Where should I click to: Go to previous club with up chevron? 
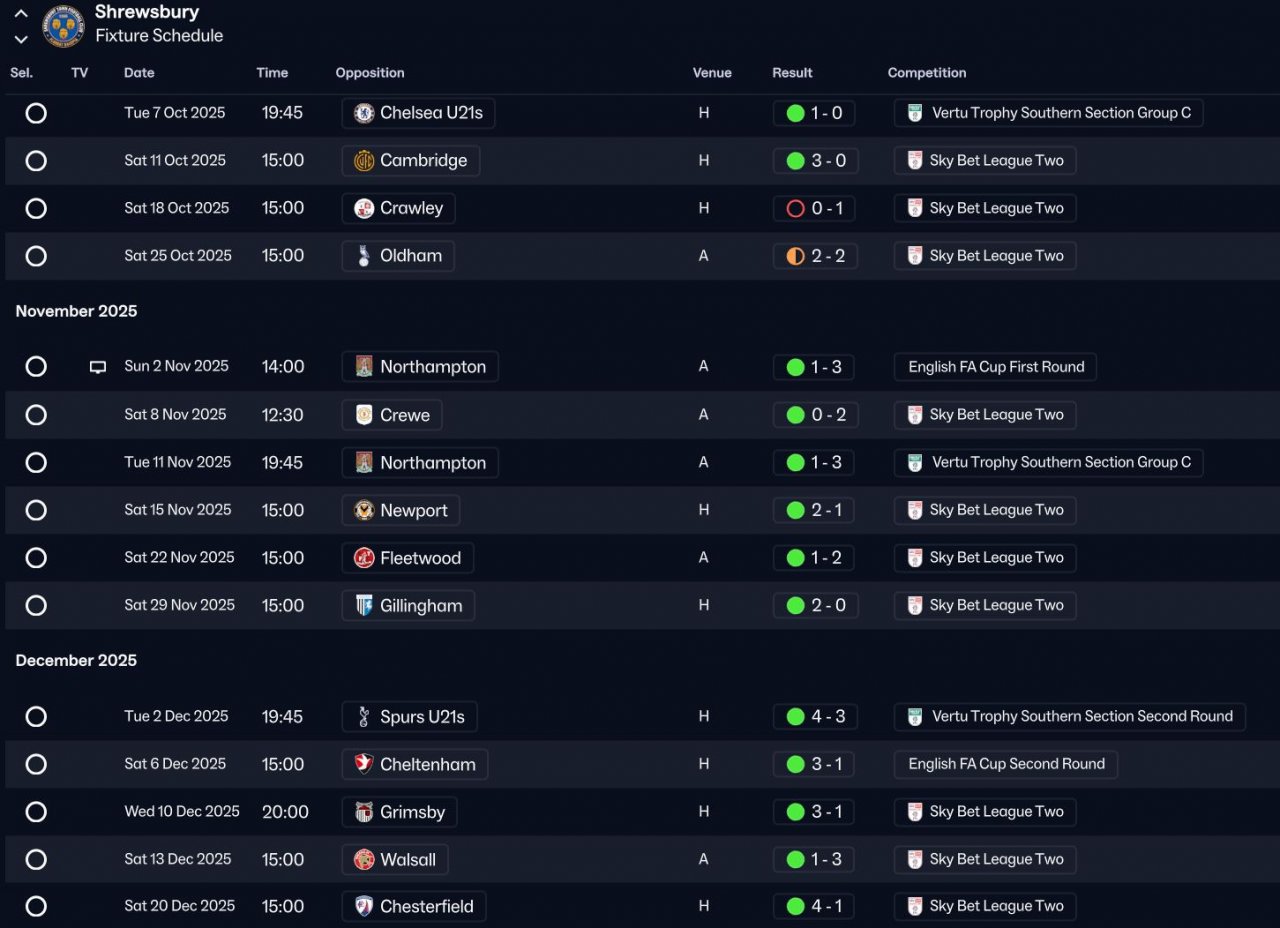(x=21, y=14)
